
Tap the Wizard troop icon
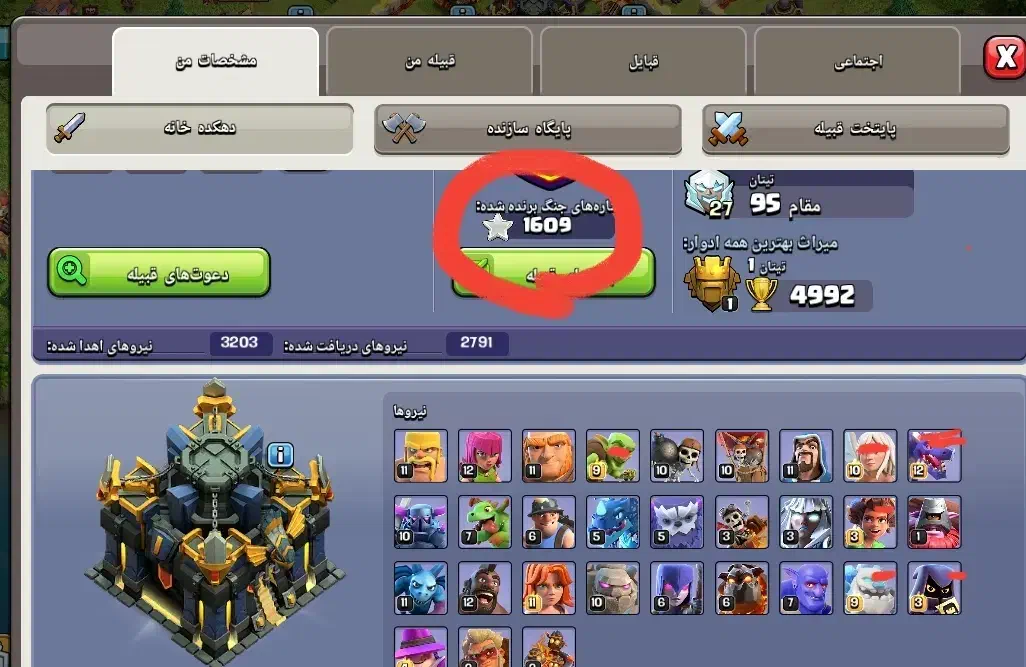(805, 456)
